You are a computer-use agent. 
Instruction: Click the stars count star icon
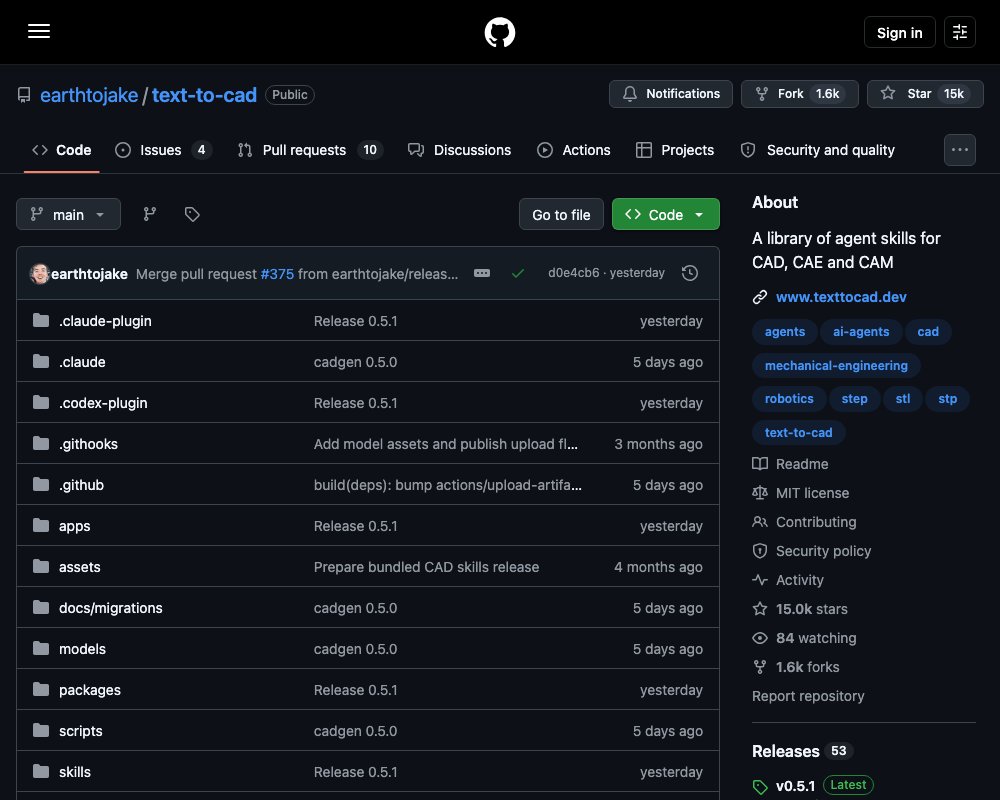coord(760,609)
